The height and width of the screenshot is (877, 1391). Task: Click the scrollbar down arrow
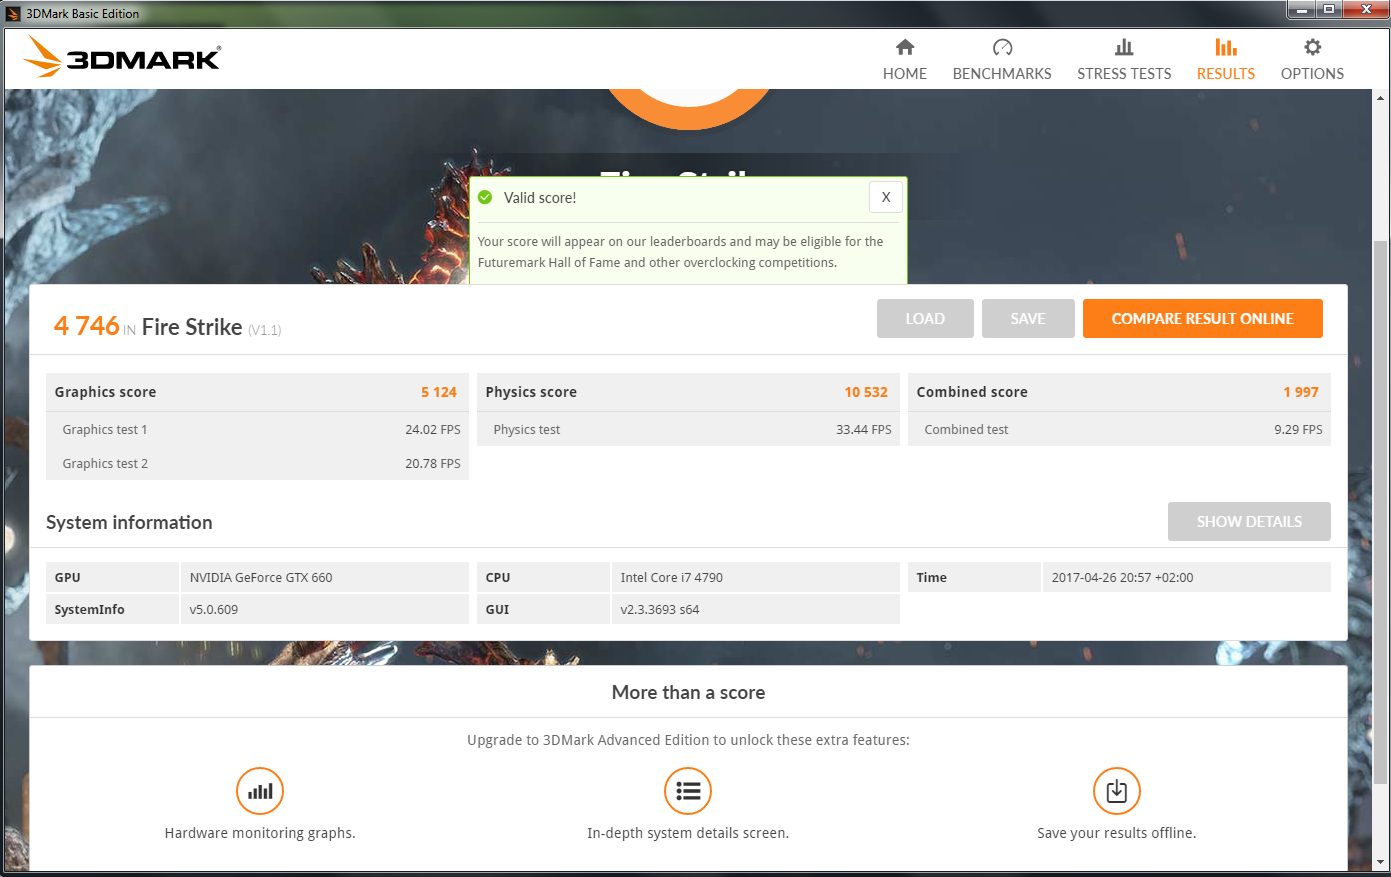pyautogui.click(x=1381, y=862)
